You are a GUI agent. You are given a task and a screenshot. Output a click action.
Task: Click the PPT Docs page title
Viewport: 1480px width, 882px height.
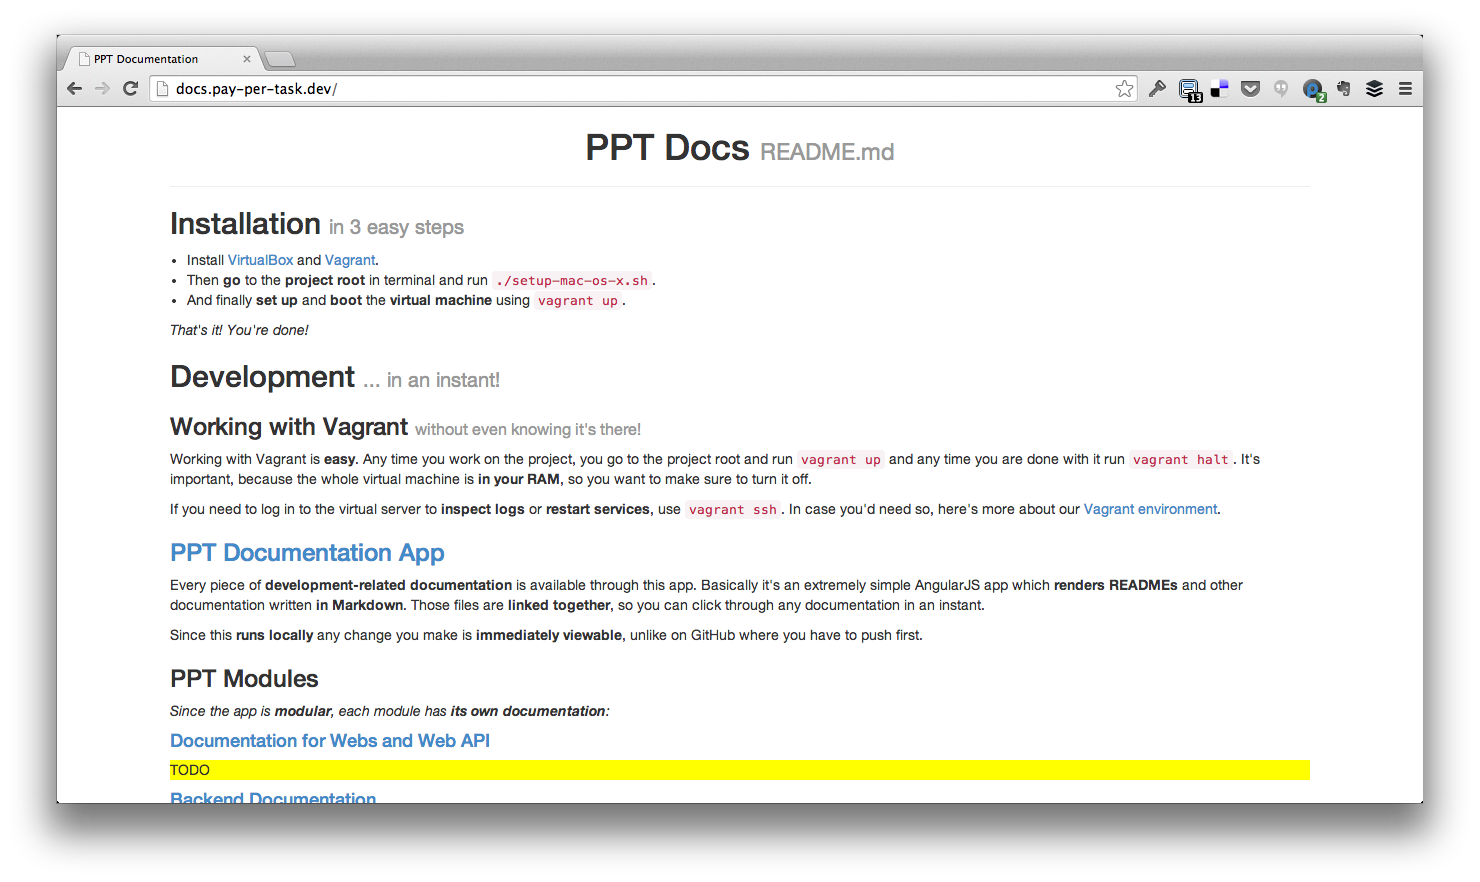coord(667,148)
